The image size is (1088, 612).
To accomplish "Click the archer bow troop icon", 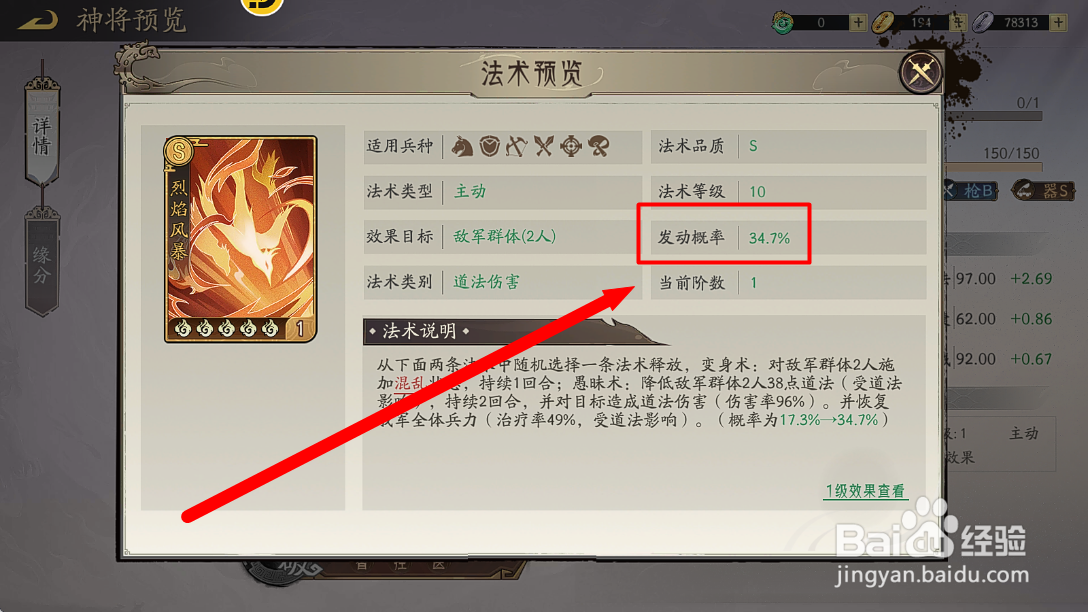I will [516, 146].
